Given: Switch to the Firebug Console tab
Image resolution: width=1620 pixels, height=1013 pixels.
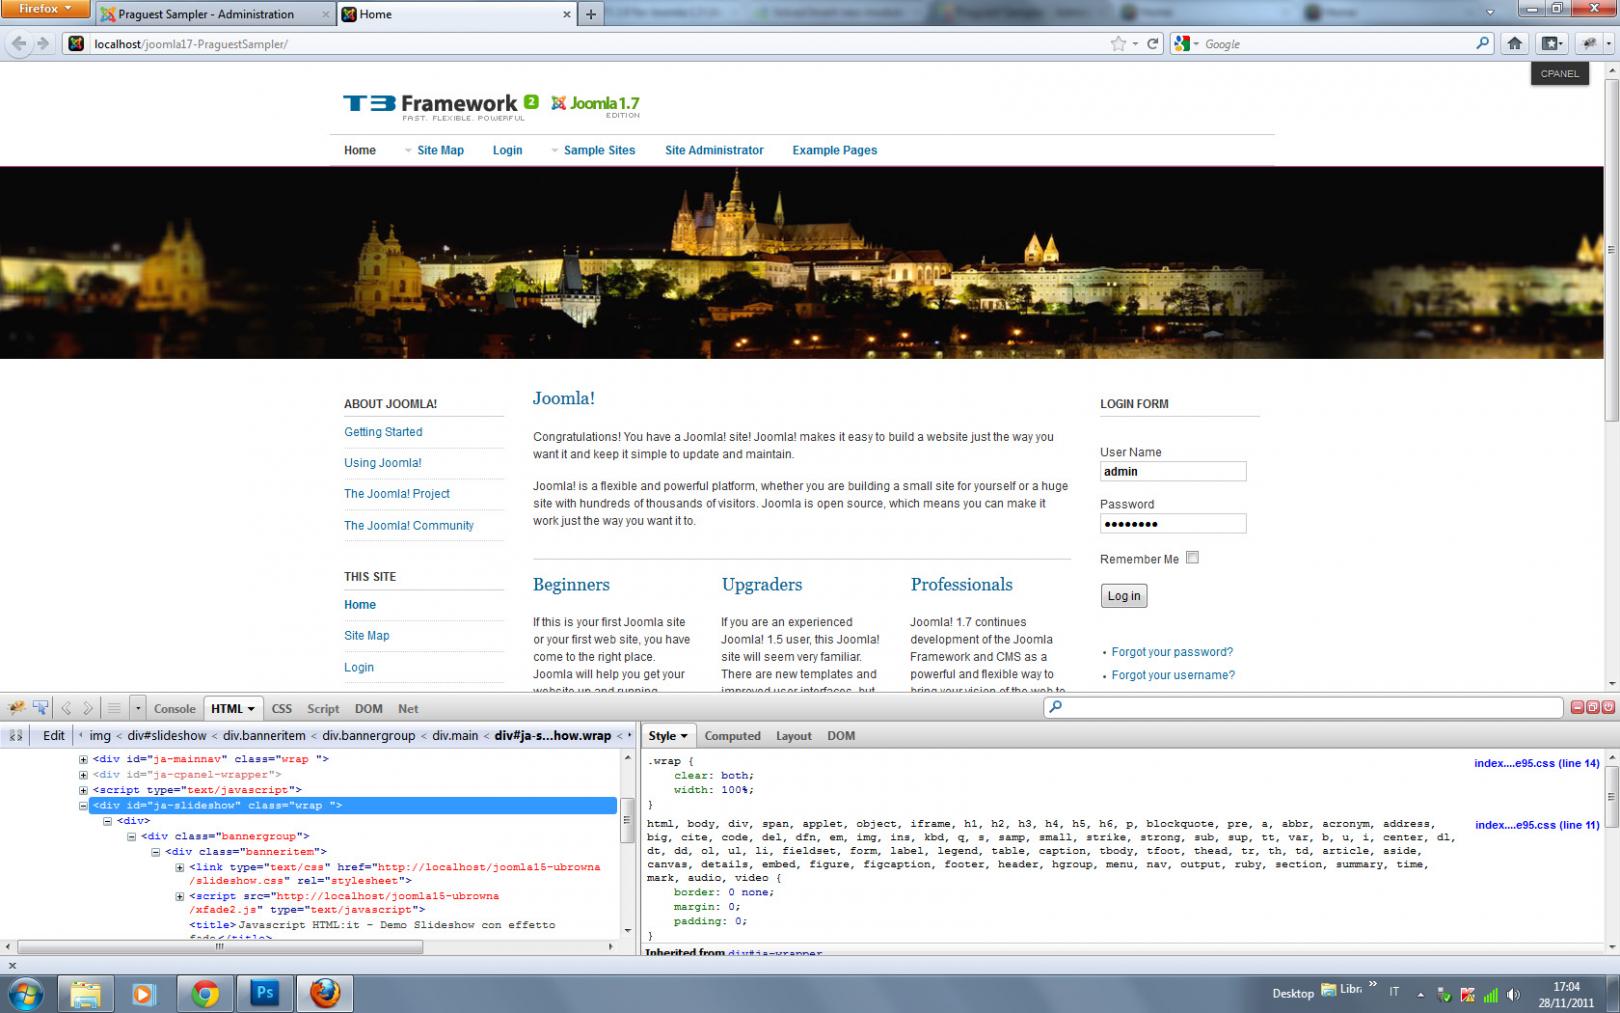Looking at the screenshot, I should click(175, 708).
